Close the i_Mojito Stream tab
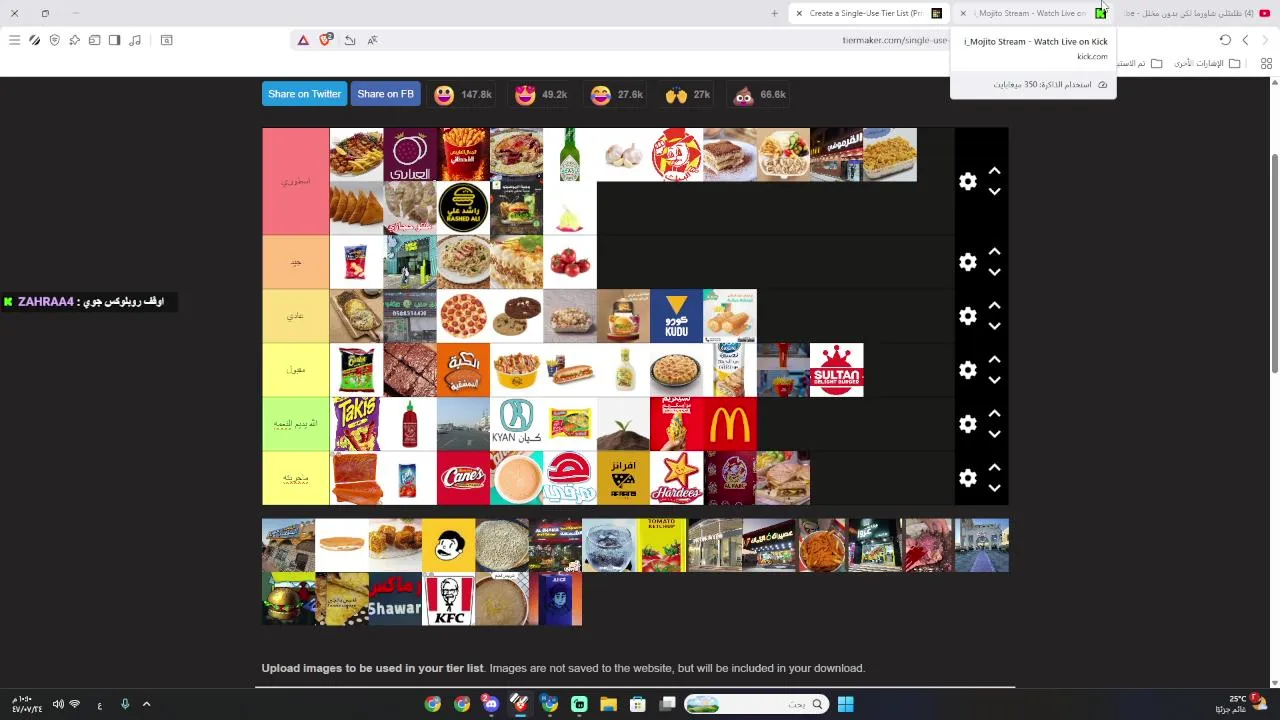Viewport: 1280px width, 720px height. click(963, 13)
